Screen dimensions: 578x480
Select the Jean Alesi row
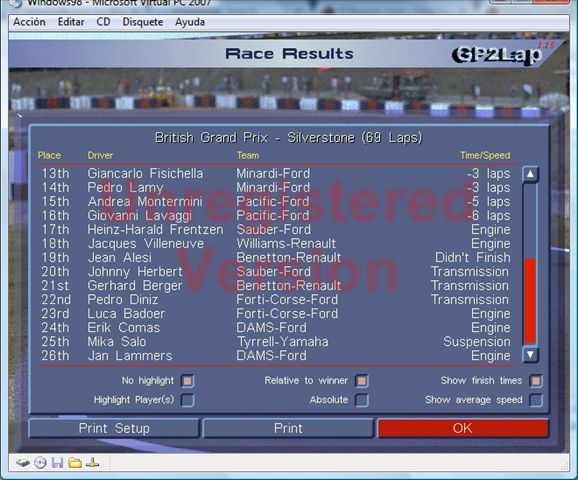tap(276, 258)
